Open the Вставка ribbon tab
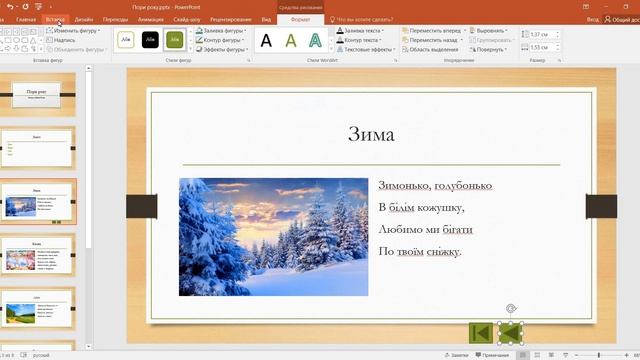 point(55,20)
